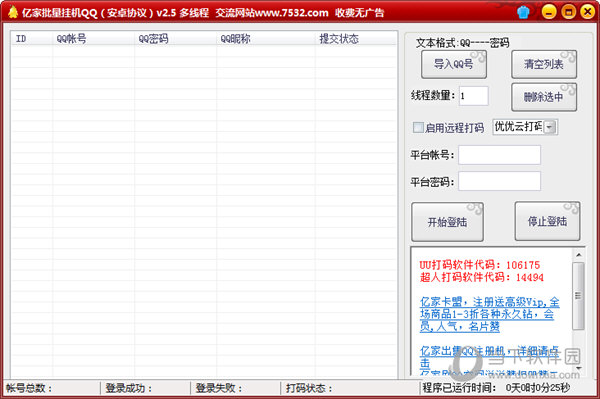Focus the 平台密码 input field
The image size is (600, 399).
(x=499, y=181)
